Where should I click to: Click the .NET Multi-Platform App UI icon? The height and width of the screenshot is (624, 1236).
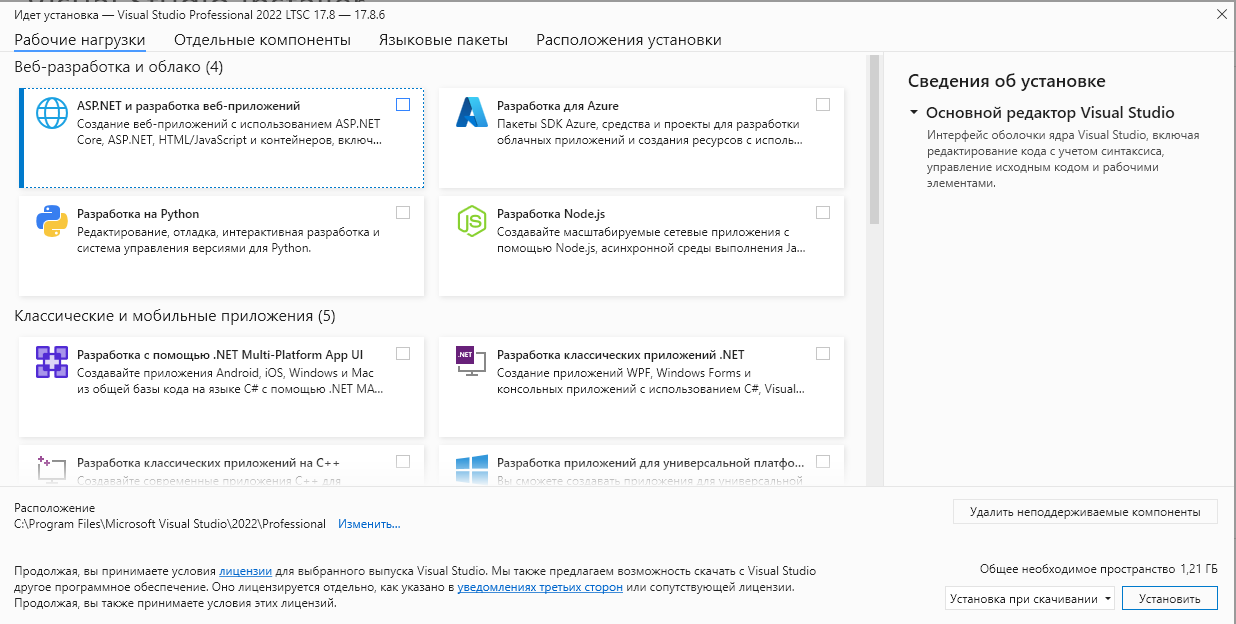click(x=51, y=361)
